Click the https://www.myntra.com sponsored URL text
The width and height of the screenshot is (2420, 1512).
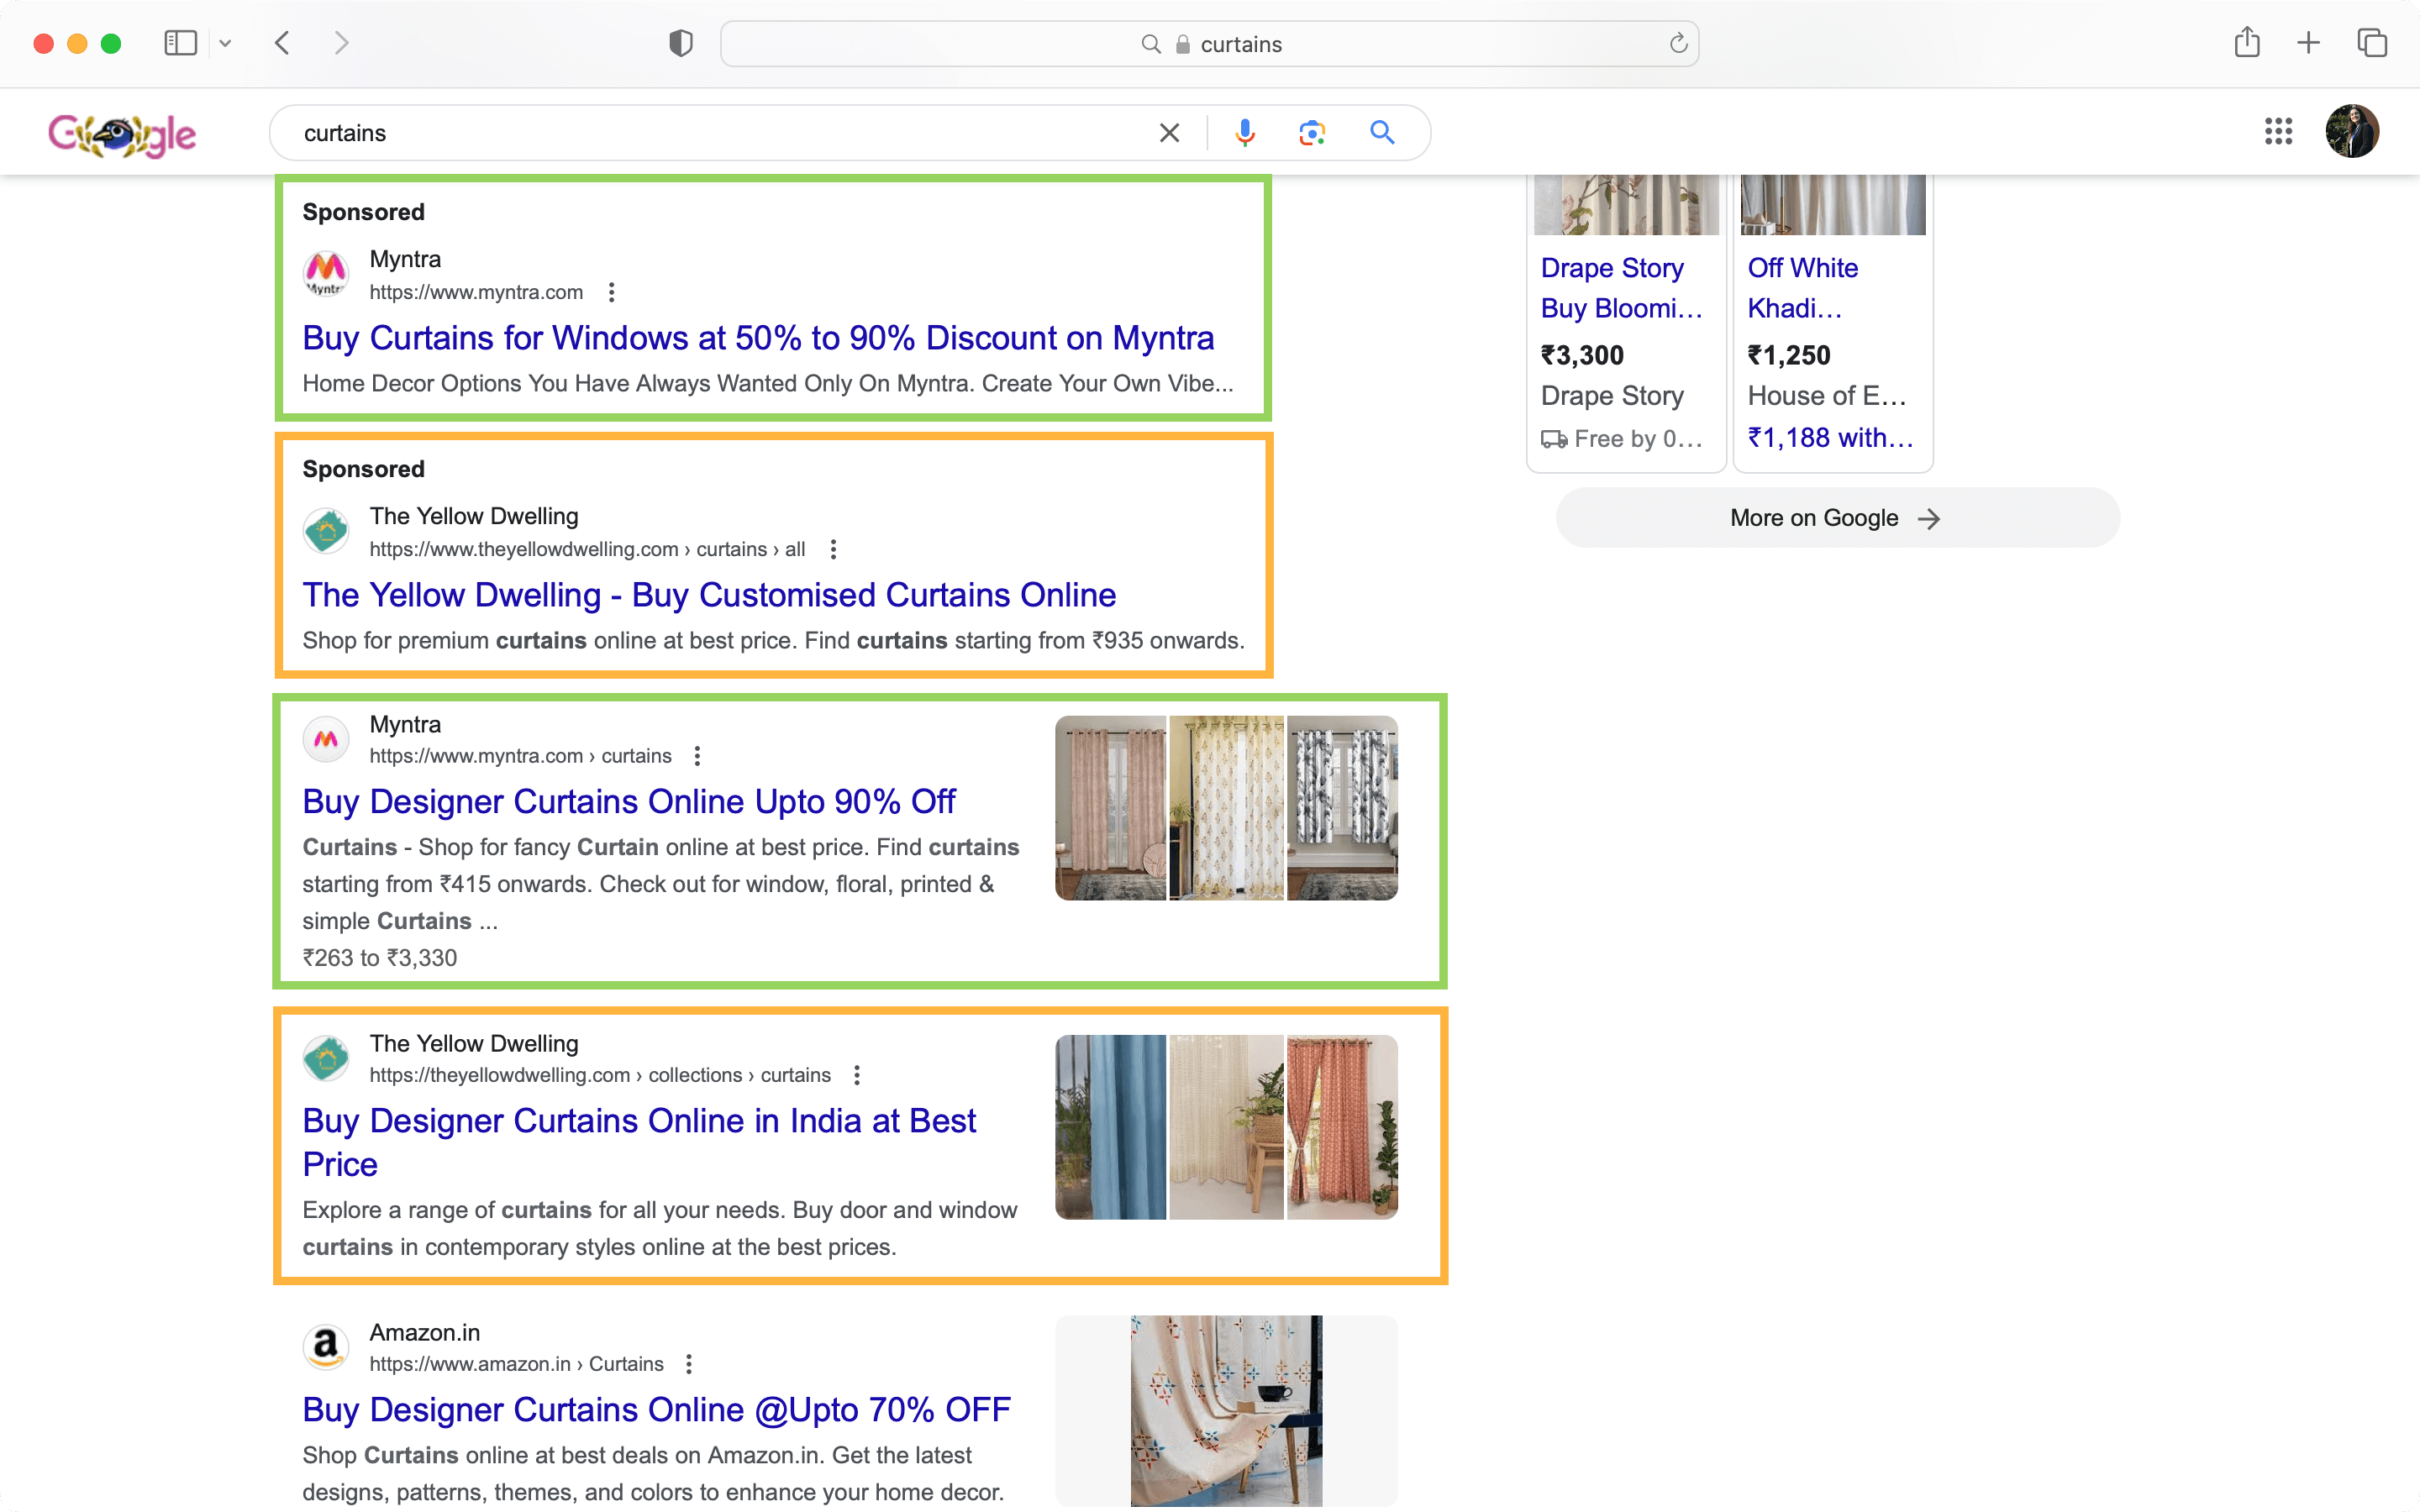click(x=476, y=292)
